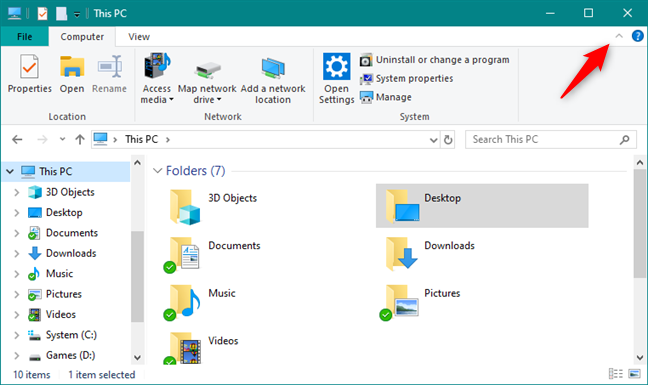Click the Refresh button
Image resolution: width=648 pixels, height=385 pixels.
(x=448, y=140)
